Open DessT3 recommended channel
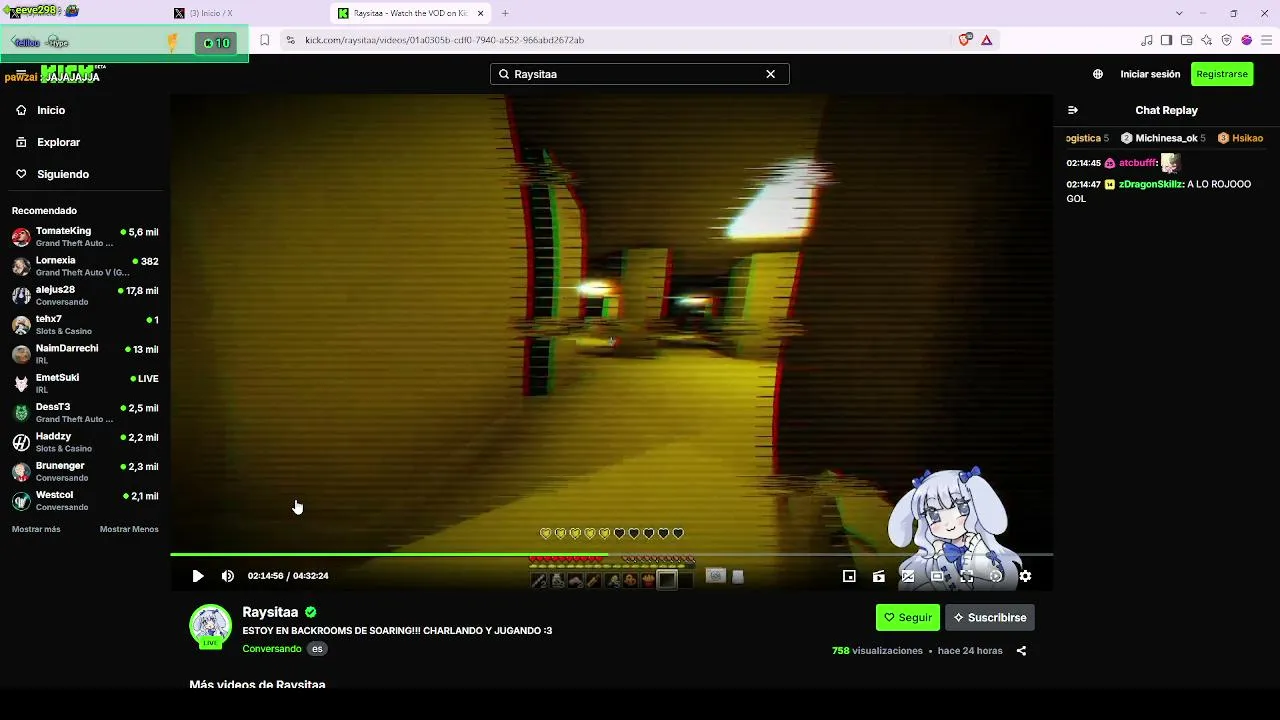Image resolution: width=1280 pixels, height=720 pixels. pos(85,413)
